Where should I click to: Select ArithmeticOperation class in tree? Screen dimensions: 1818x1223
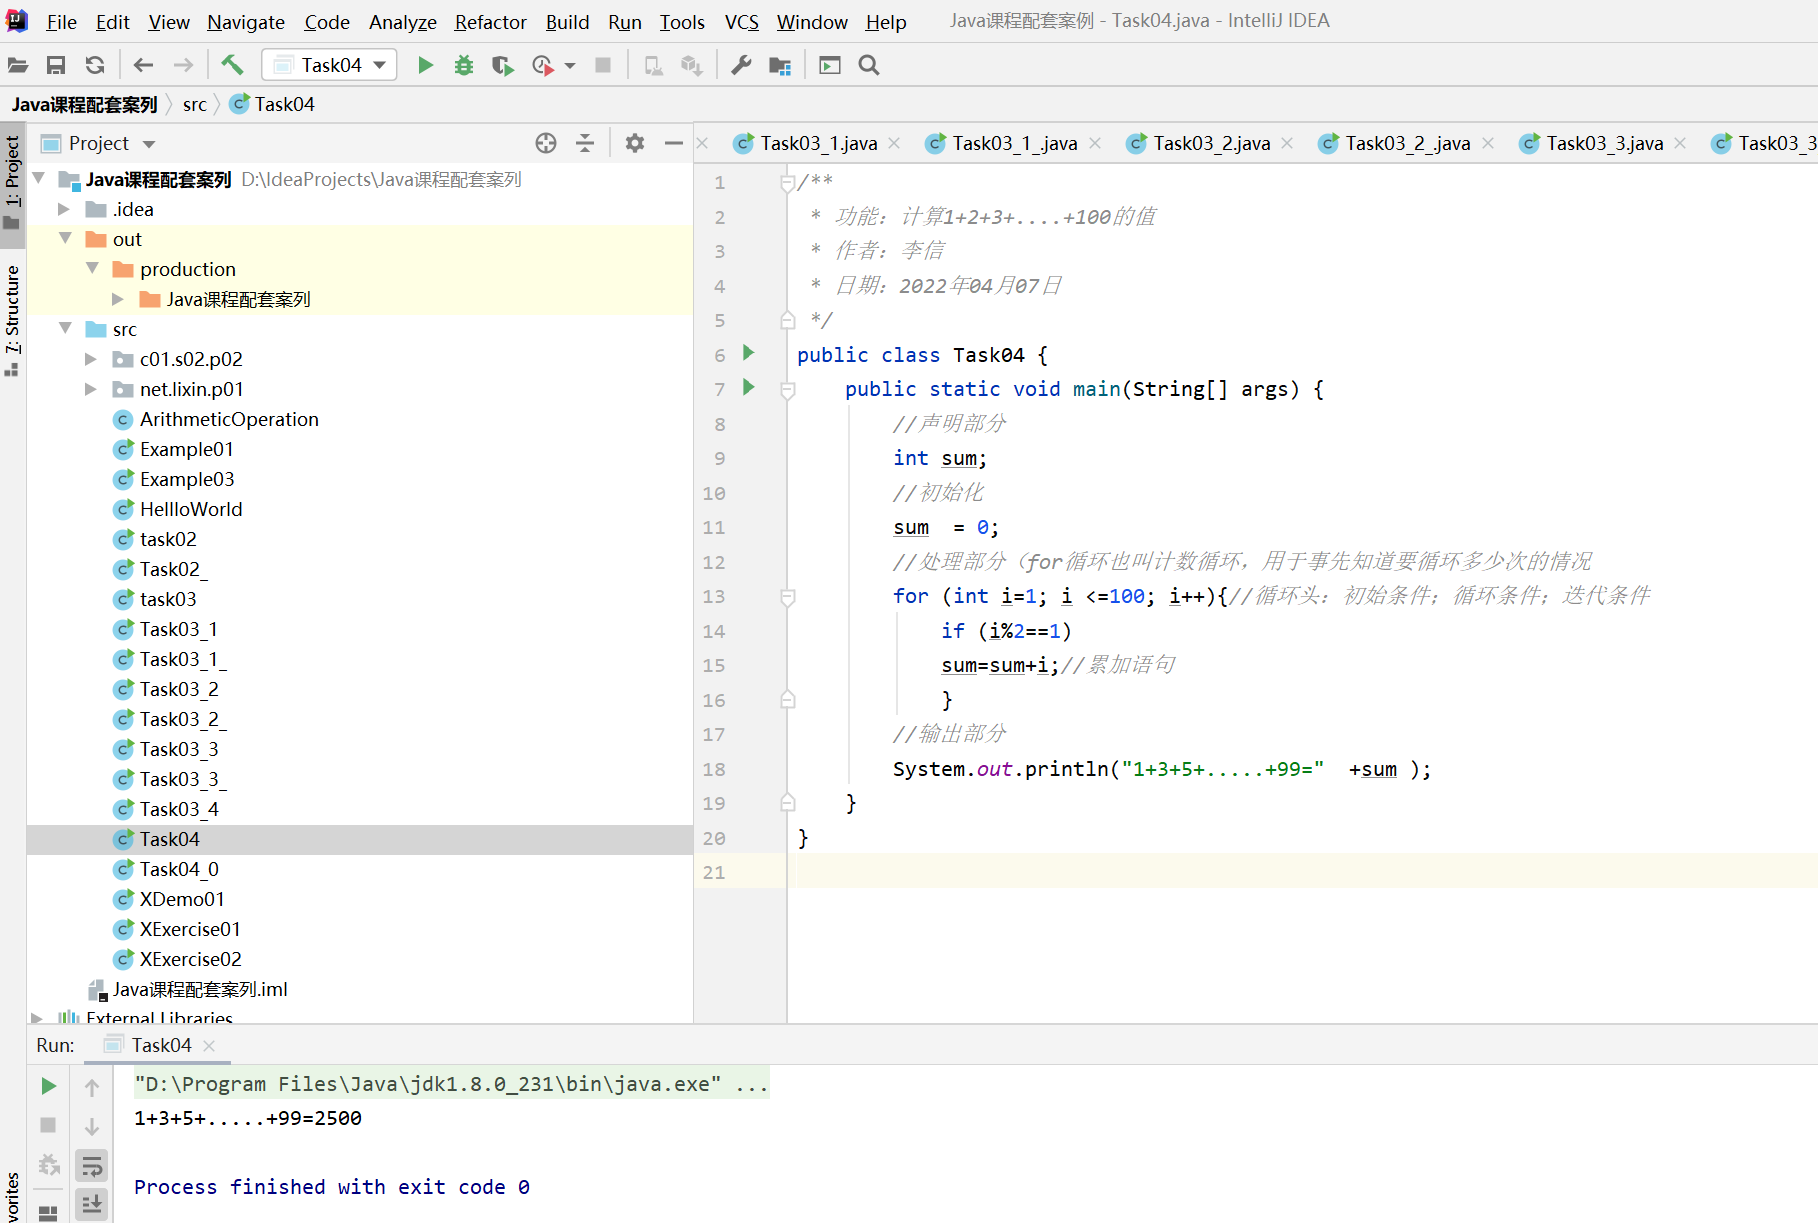tap(229, 419)
